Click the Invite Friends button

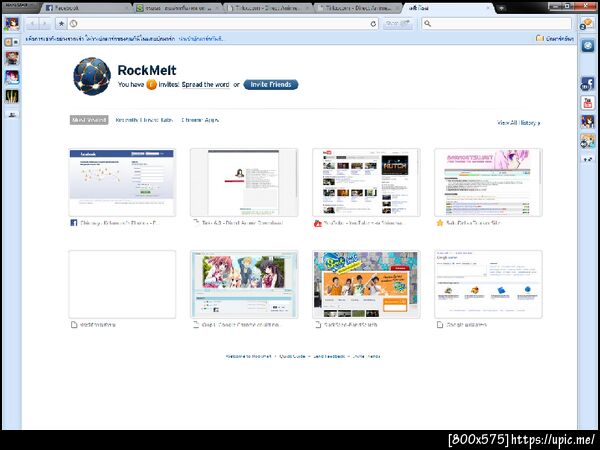pos(271,85)
